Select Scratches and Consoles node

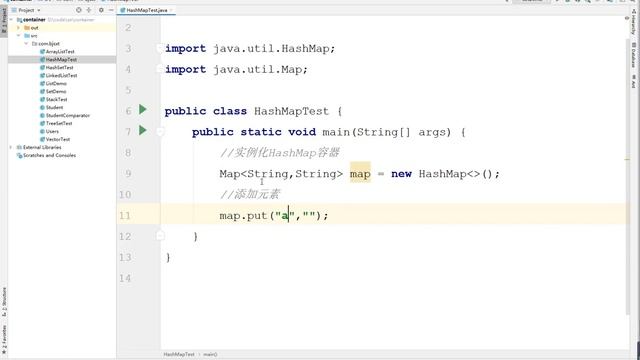coord(49,156)
